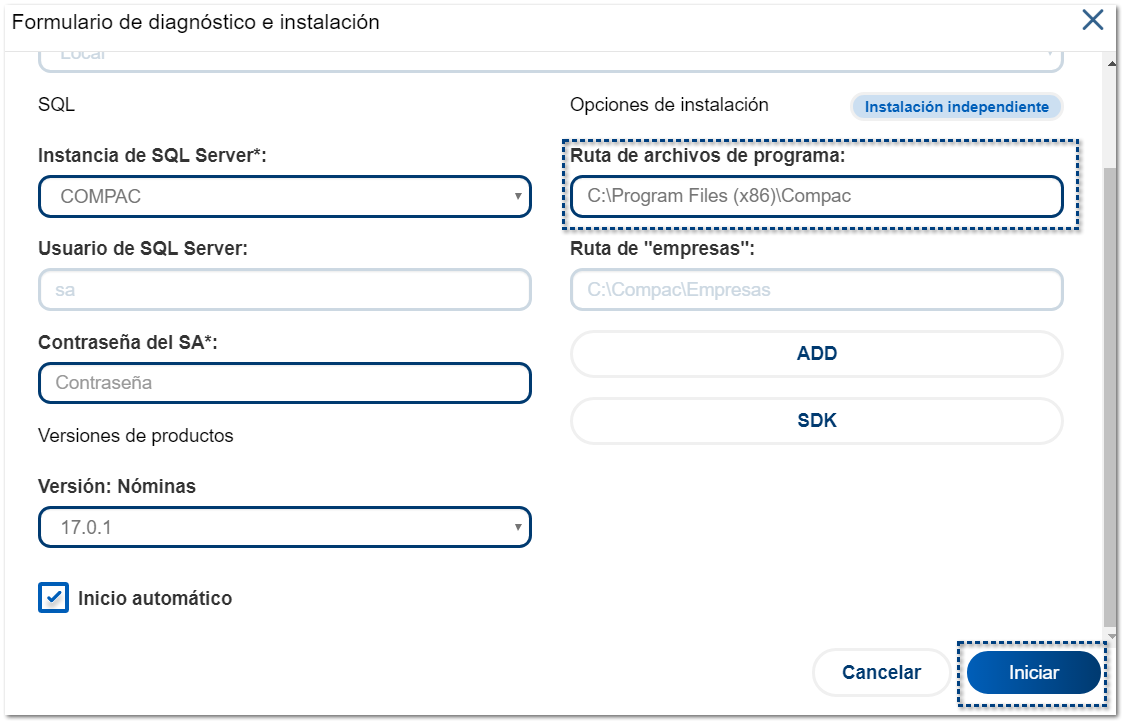Click the Inicio automático label text

pos(154,599)
